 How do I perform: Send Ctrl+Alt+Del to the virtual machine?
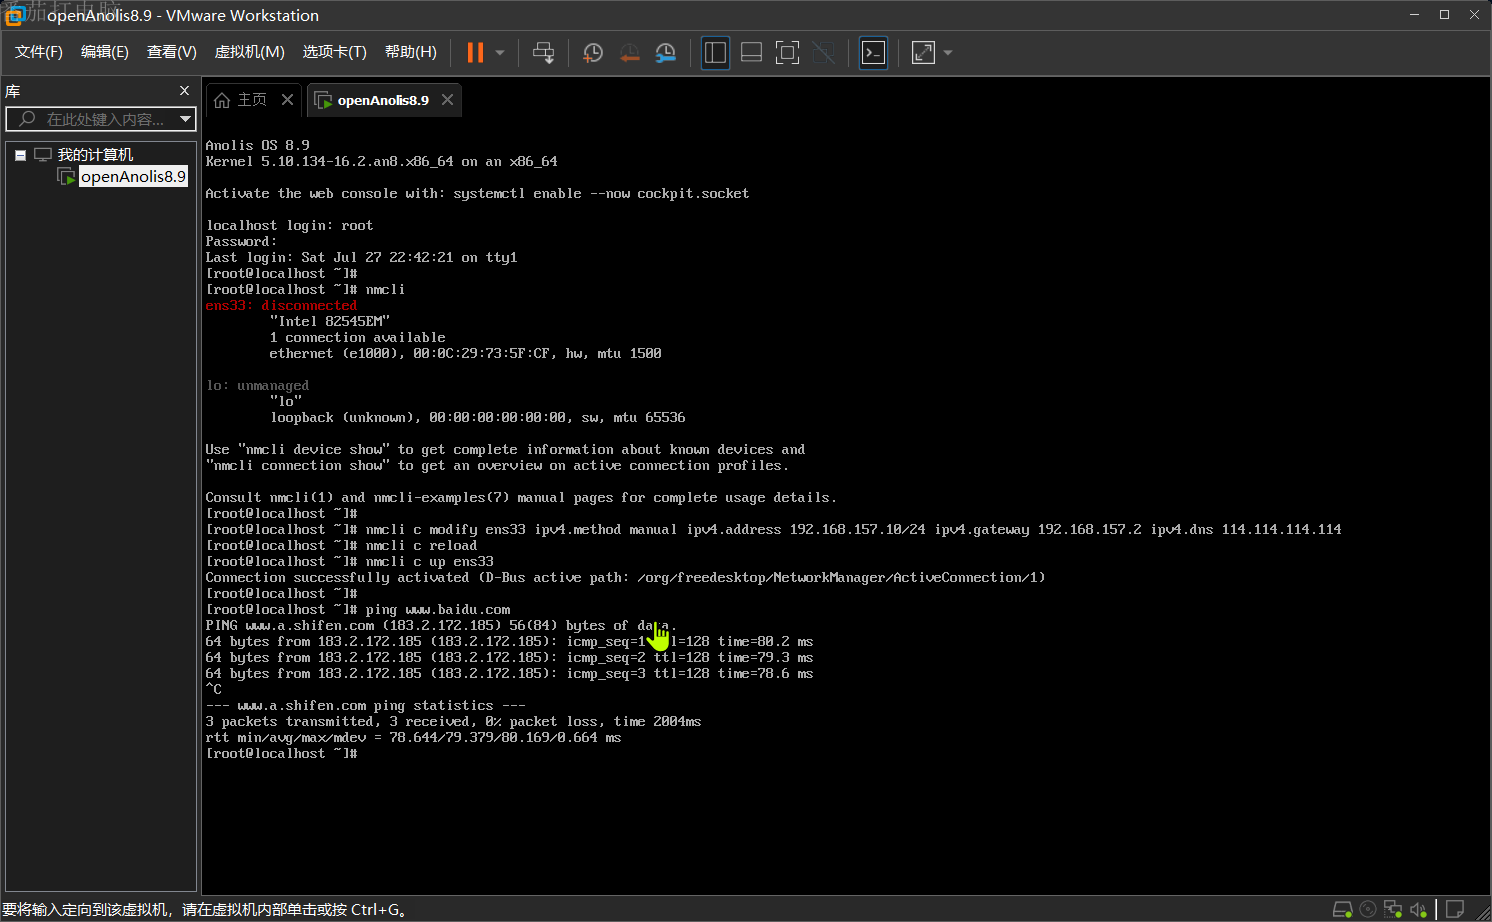pyautogui.click(x=543, y=53)
